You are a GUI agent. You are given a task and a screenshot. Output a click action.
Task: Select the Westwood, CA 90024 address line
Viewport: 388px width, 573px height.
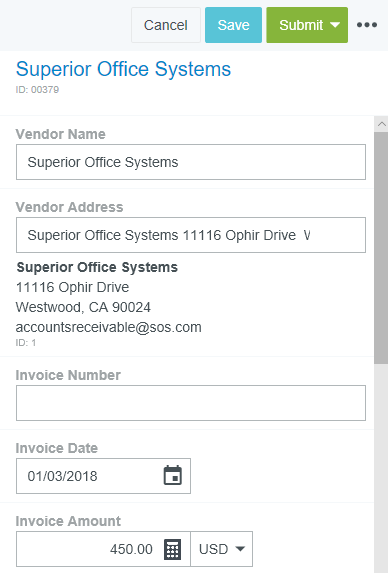click(x=83, y=307)
